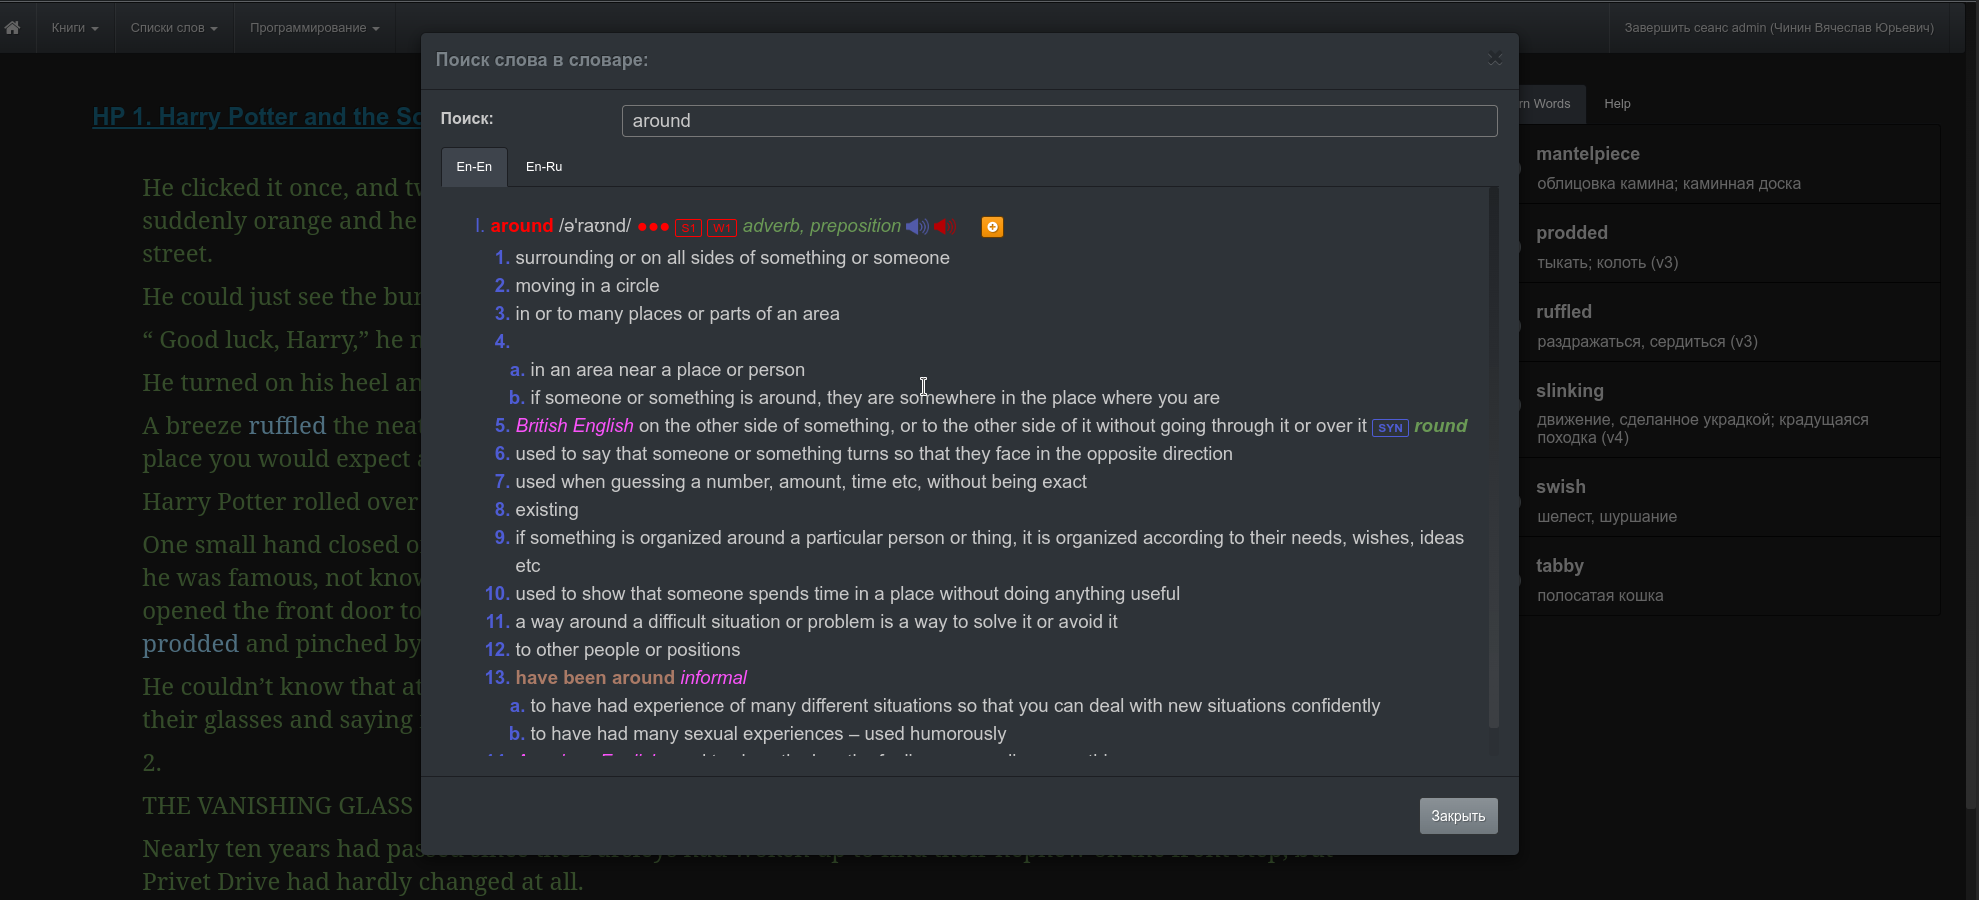The width and height of the screenshot is (1979, 900).
Task: Click the SYN synonym badge
Action: pyautogui.click(x=1390, y=428)
